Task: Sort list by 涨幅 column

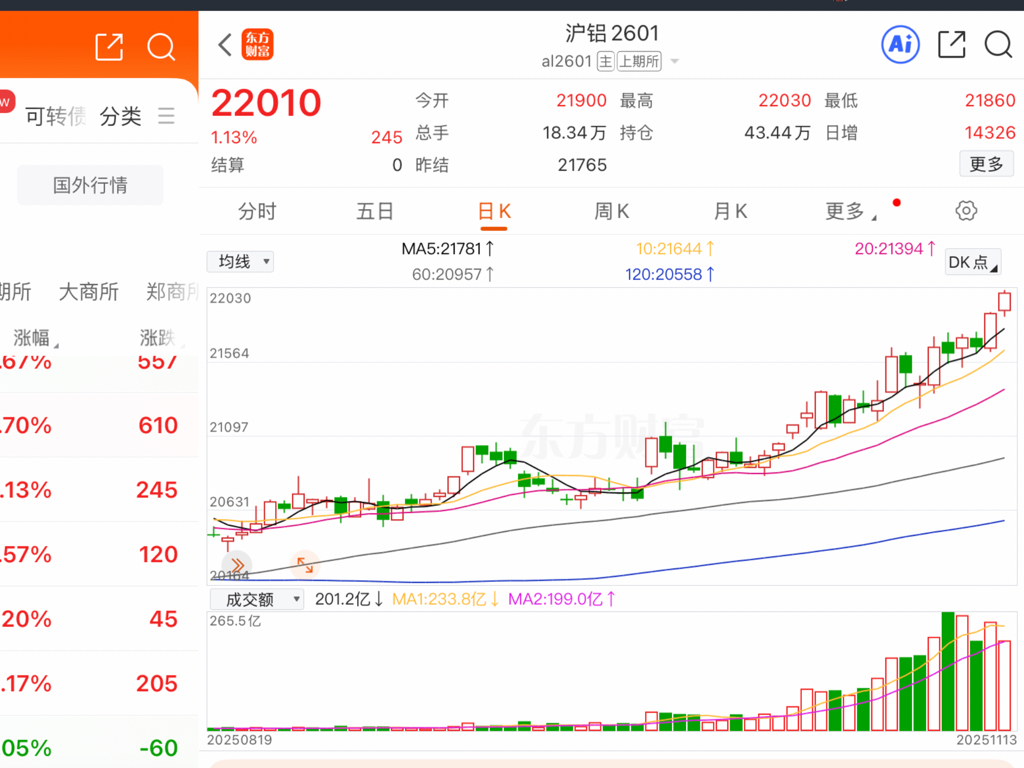Action: [x=36, y=338]
